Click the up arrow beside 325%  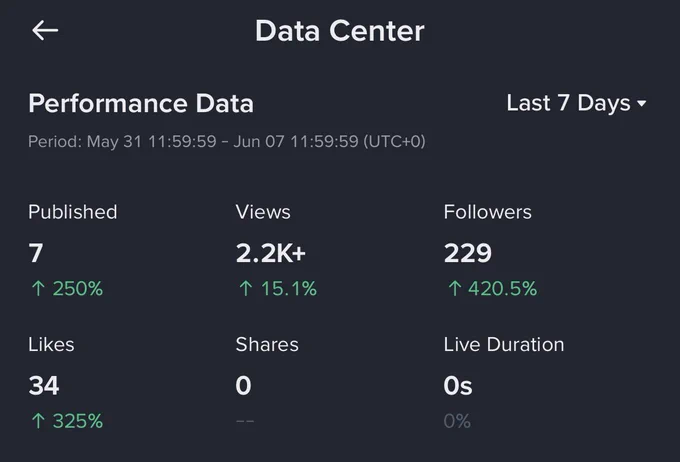point(38,421)
